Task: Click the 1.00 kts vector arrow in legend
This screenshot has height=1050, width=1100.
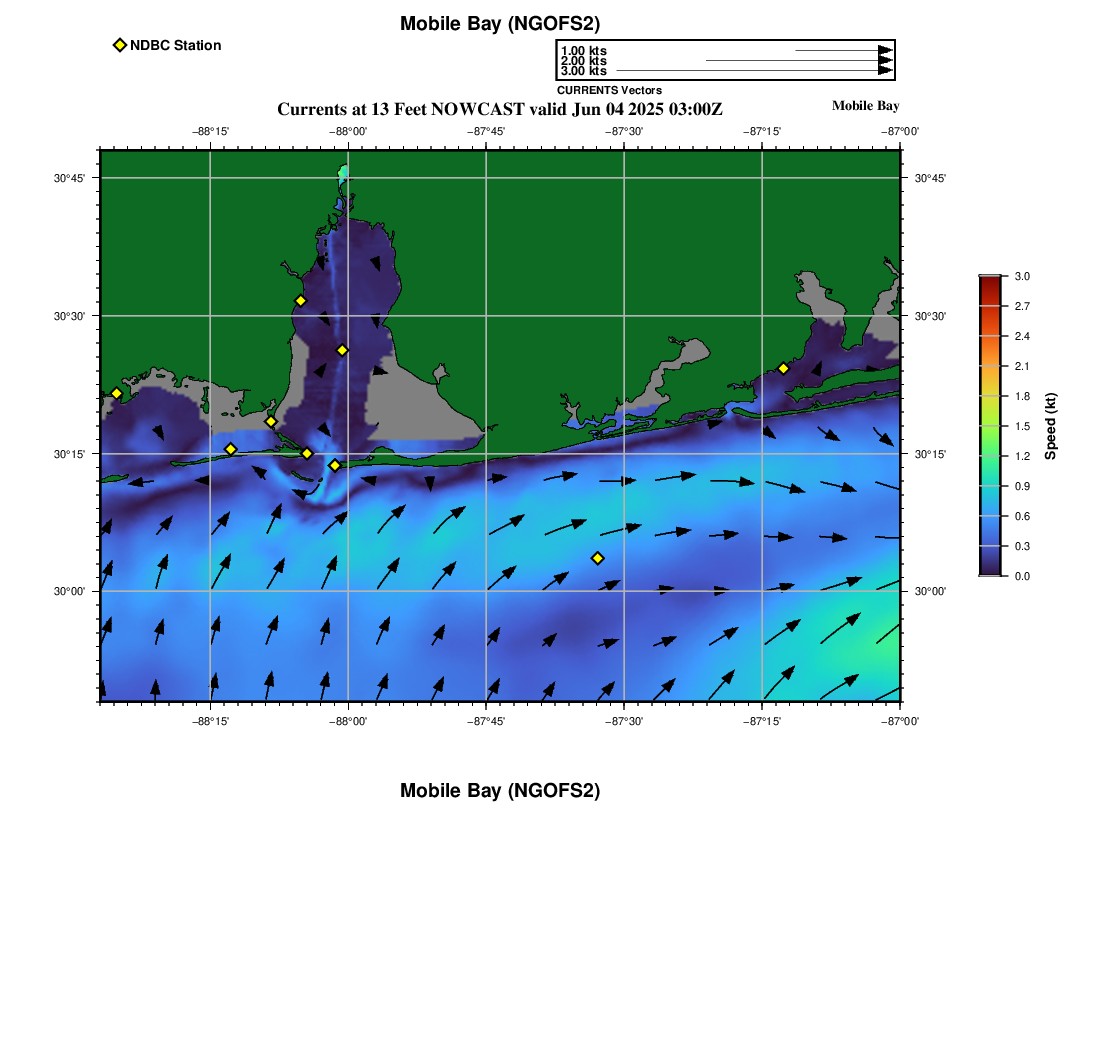Action: tap(844, 51)
